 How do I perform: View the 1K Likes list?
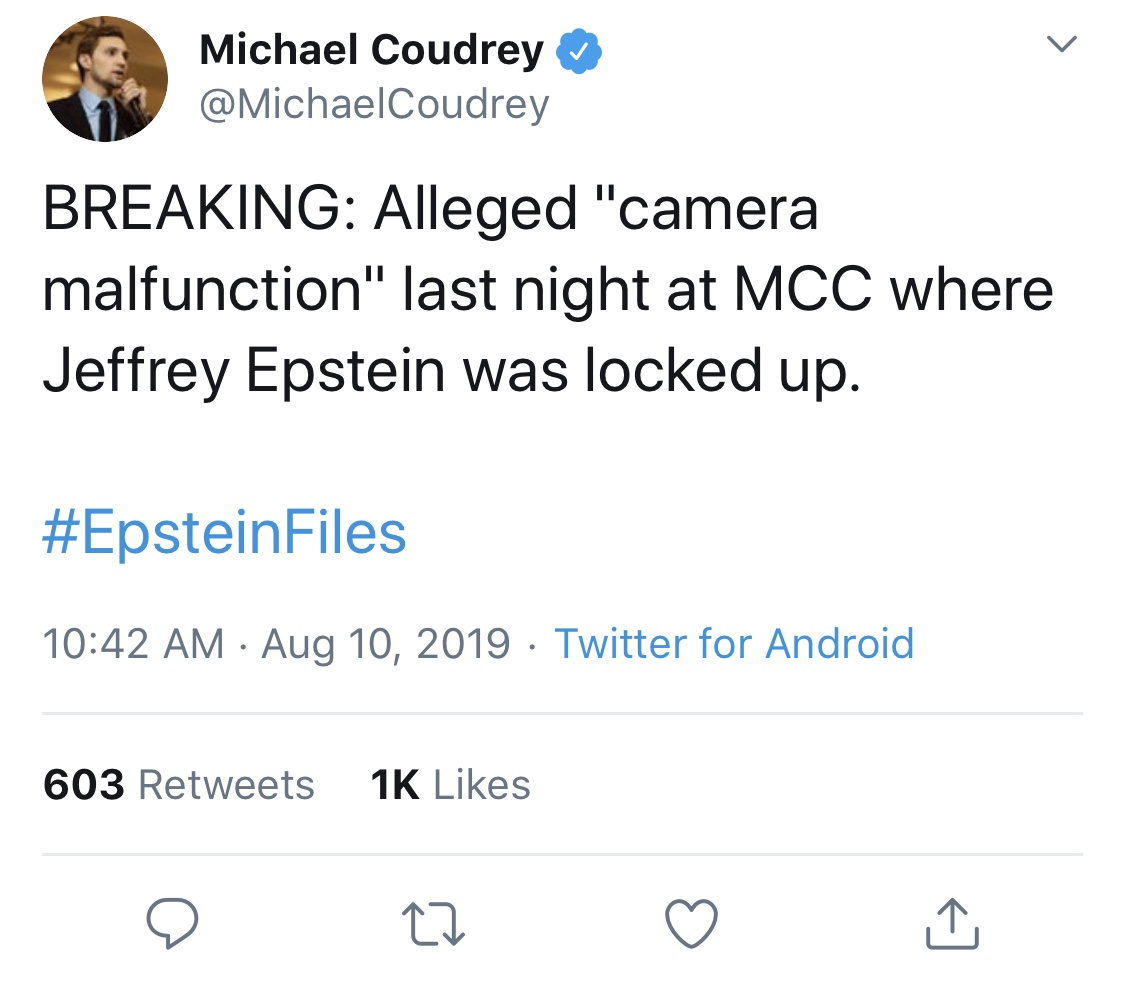point(451,784)
